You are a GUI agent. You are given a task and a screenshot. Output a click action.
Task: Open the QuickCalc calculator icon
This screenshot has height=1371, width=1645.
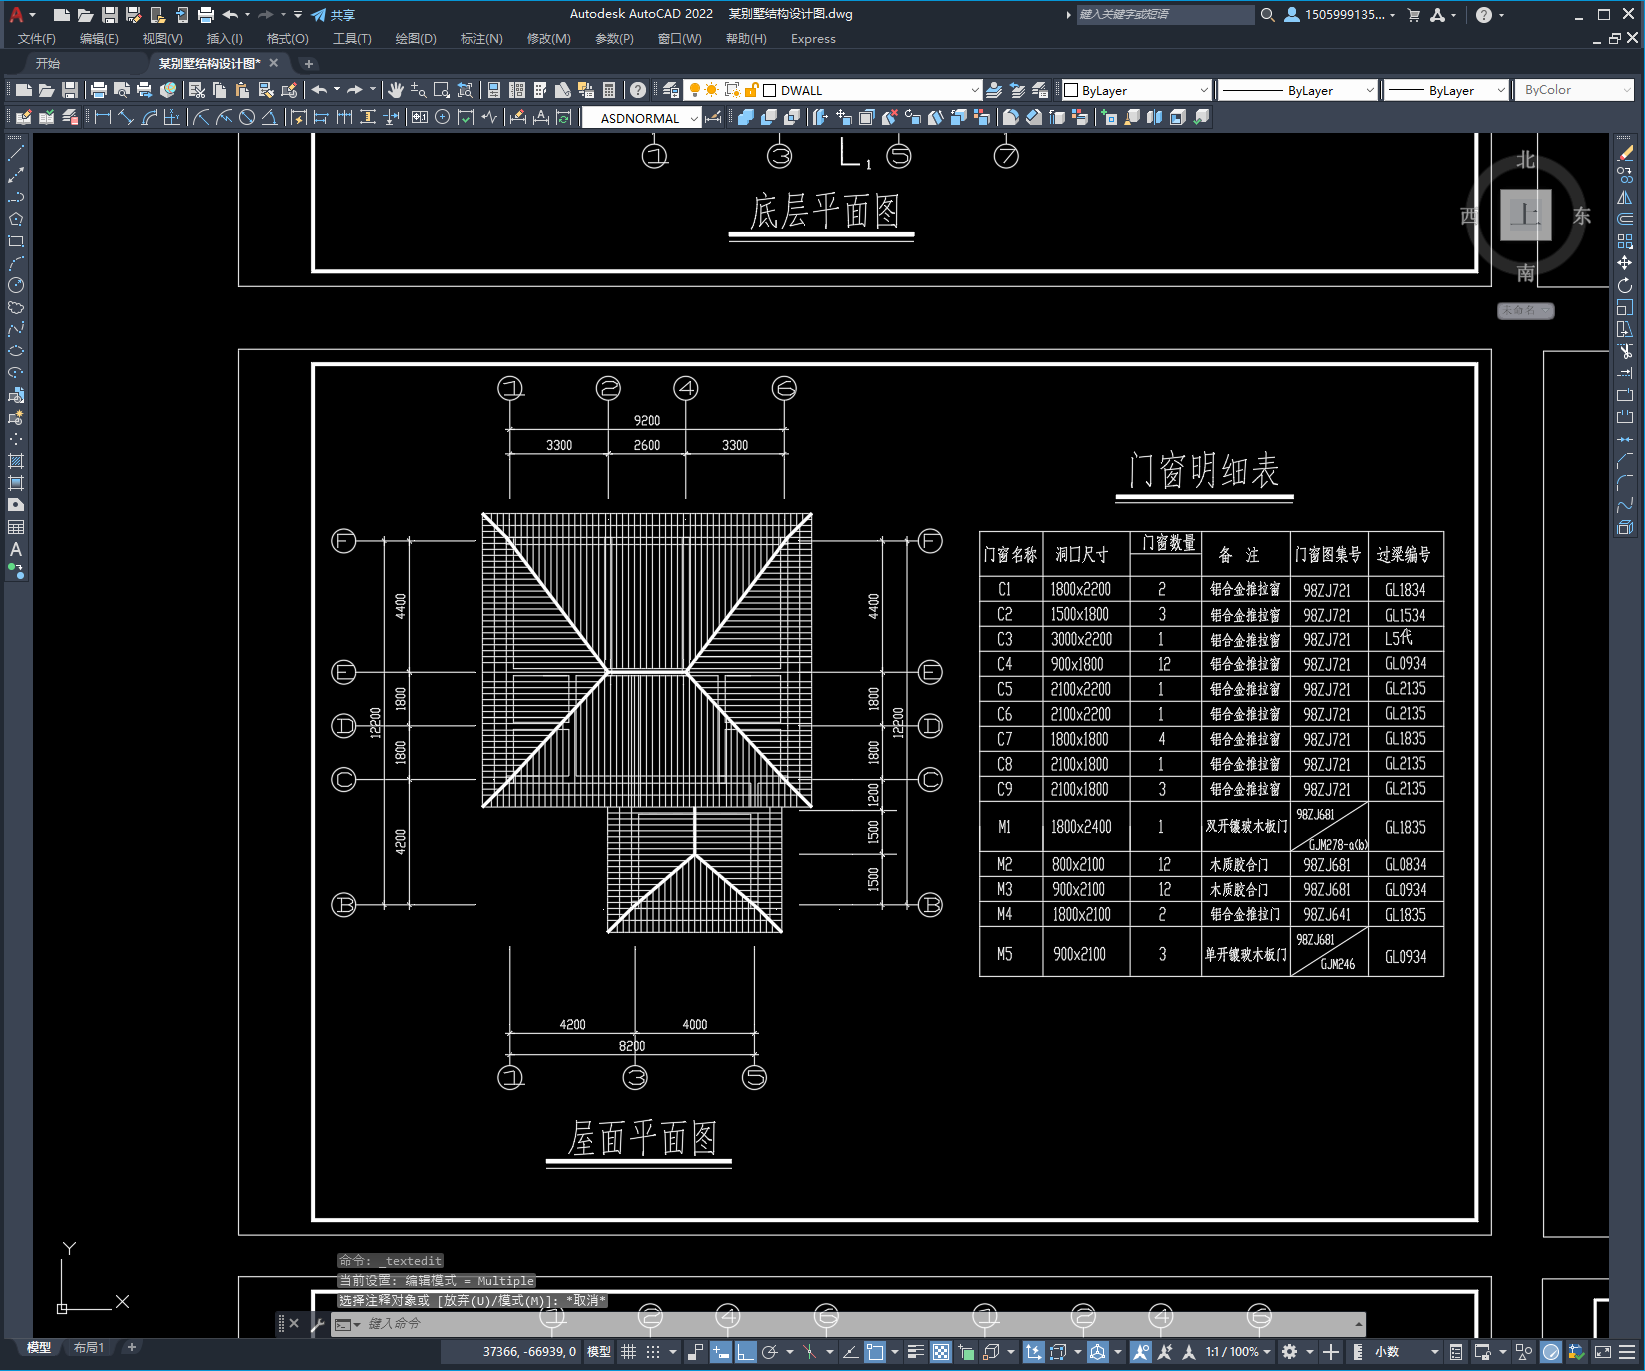tap(609, 90)
